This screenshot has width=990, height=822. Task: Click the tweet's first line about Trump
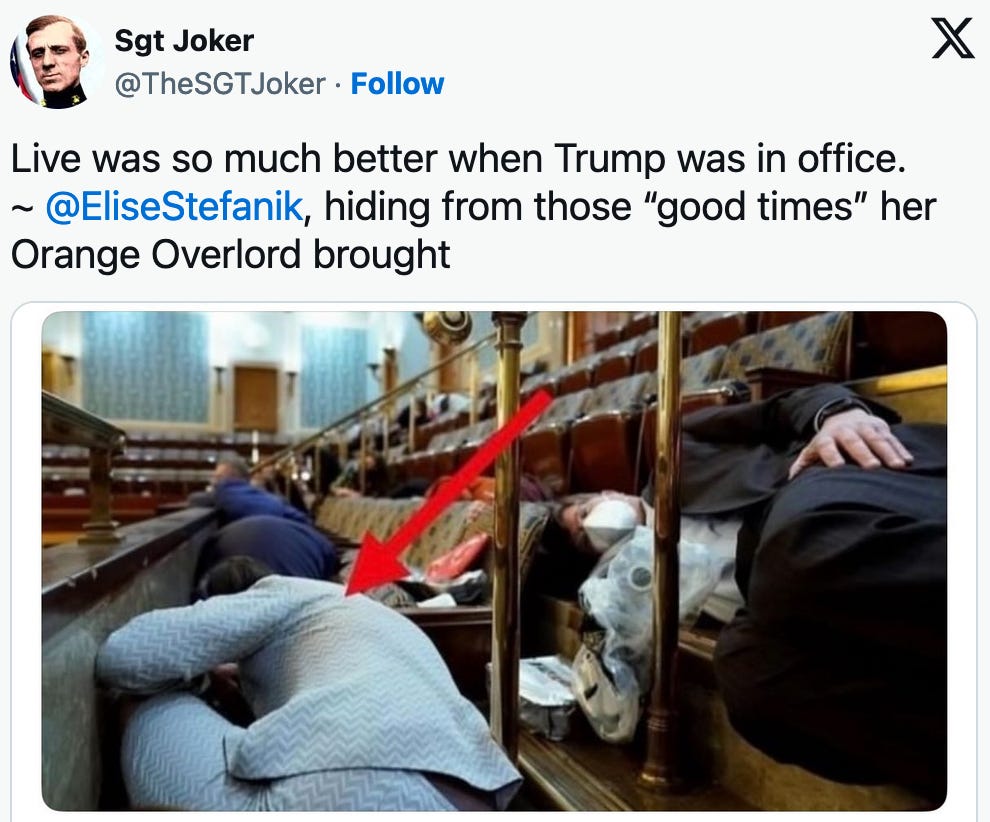458,158
